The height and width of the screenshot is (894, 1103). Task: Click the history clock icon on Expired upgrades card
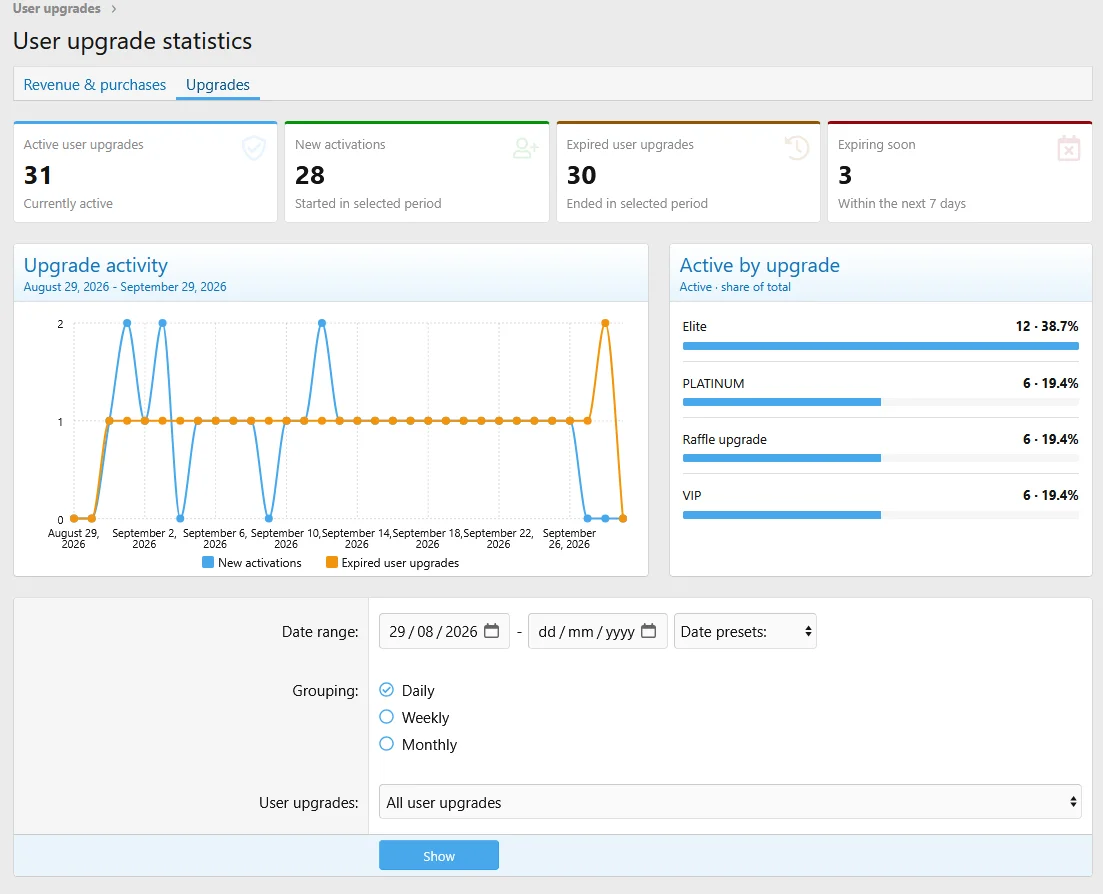tap(797, 148)
